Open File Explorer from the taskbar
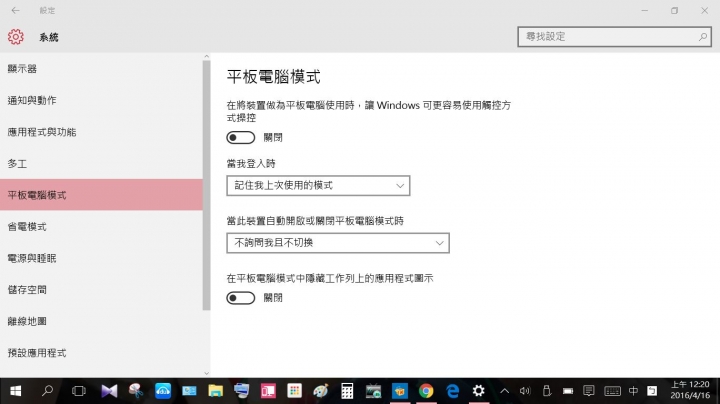 (215, 391)
